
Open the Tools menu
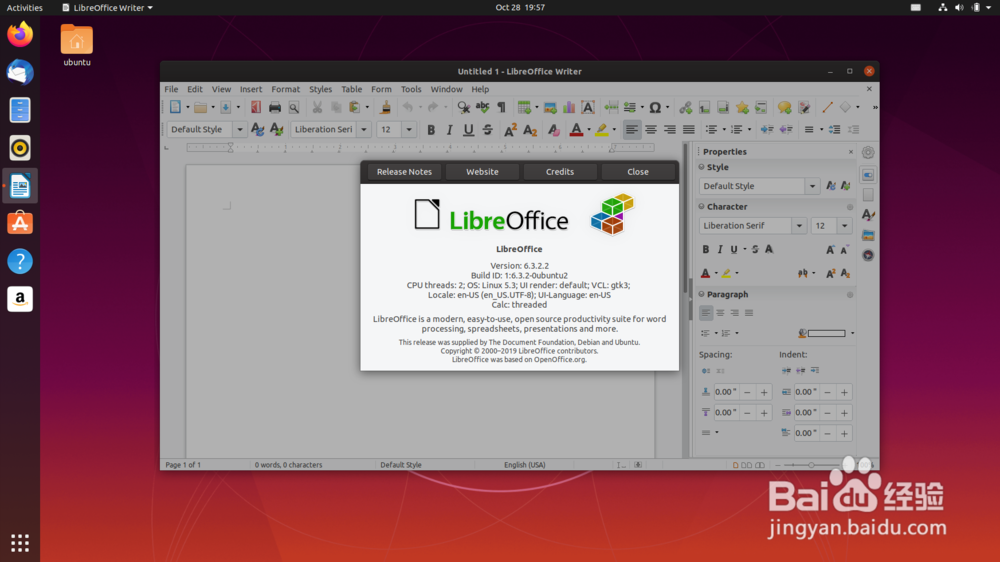coord(411,89)
